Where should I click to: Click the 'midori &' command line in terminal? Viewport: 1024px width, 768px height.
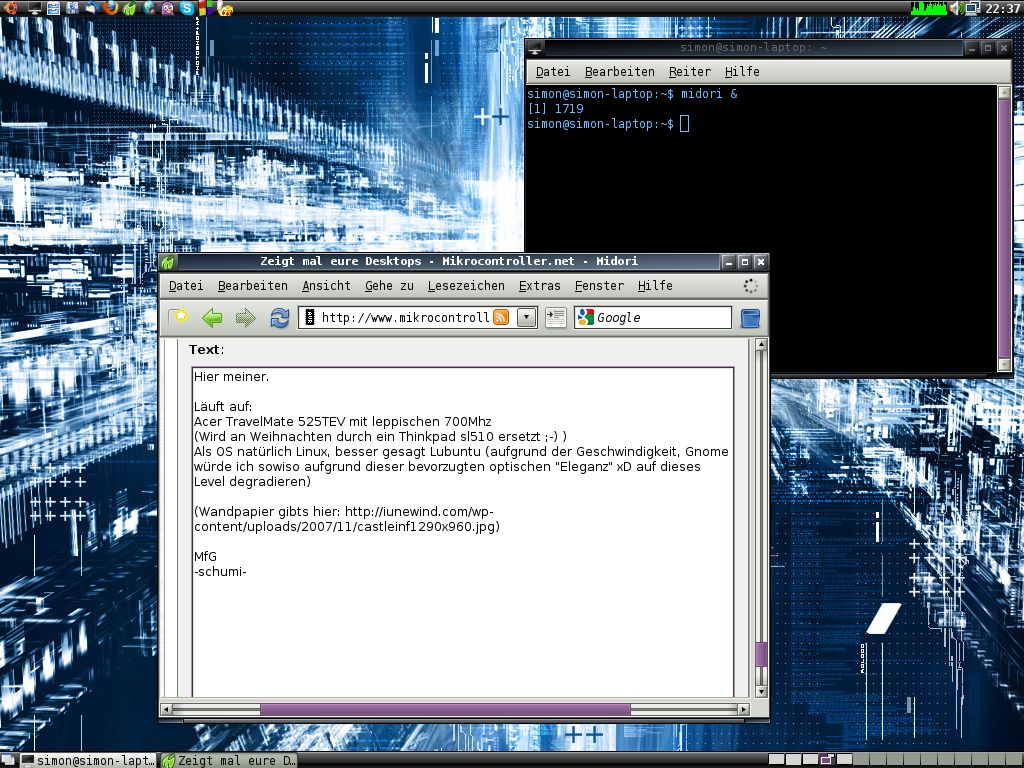pos(709,94)
